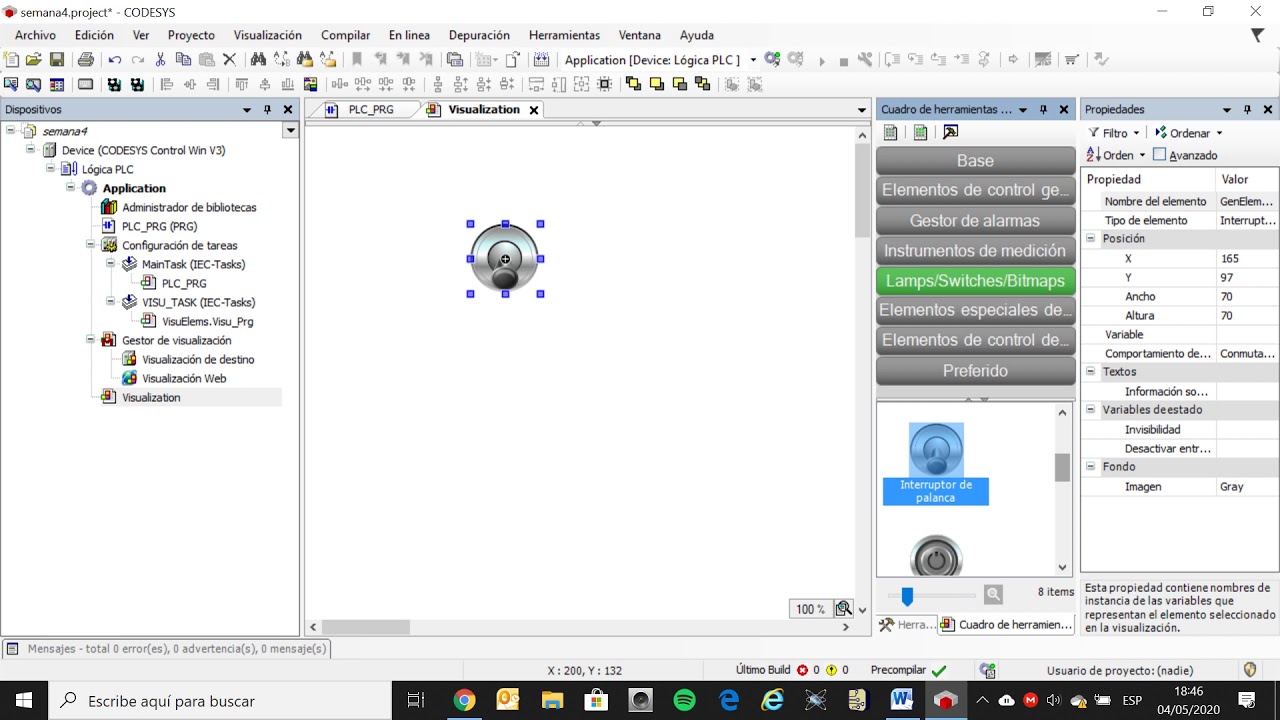Click the Bring to front icon
Viewport: 1280px width, 720px height.
633,85
